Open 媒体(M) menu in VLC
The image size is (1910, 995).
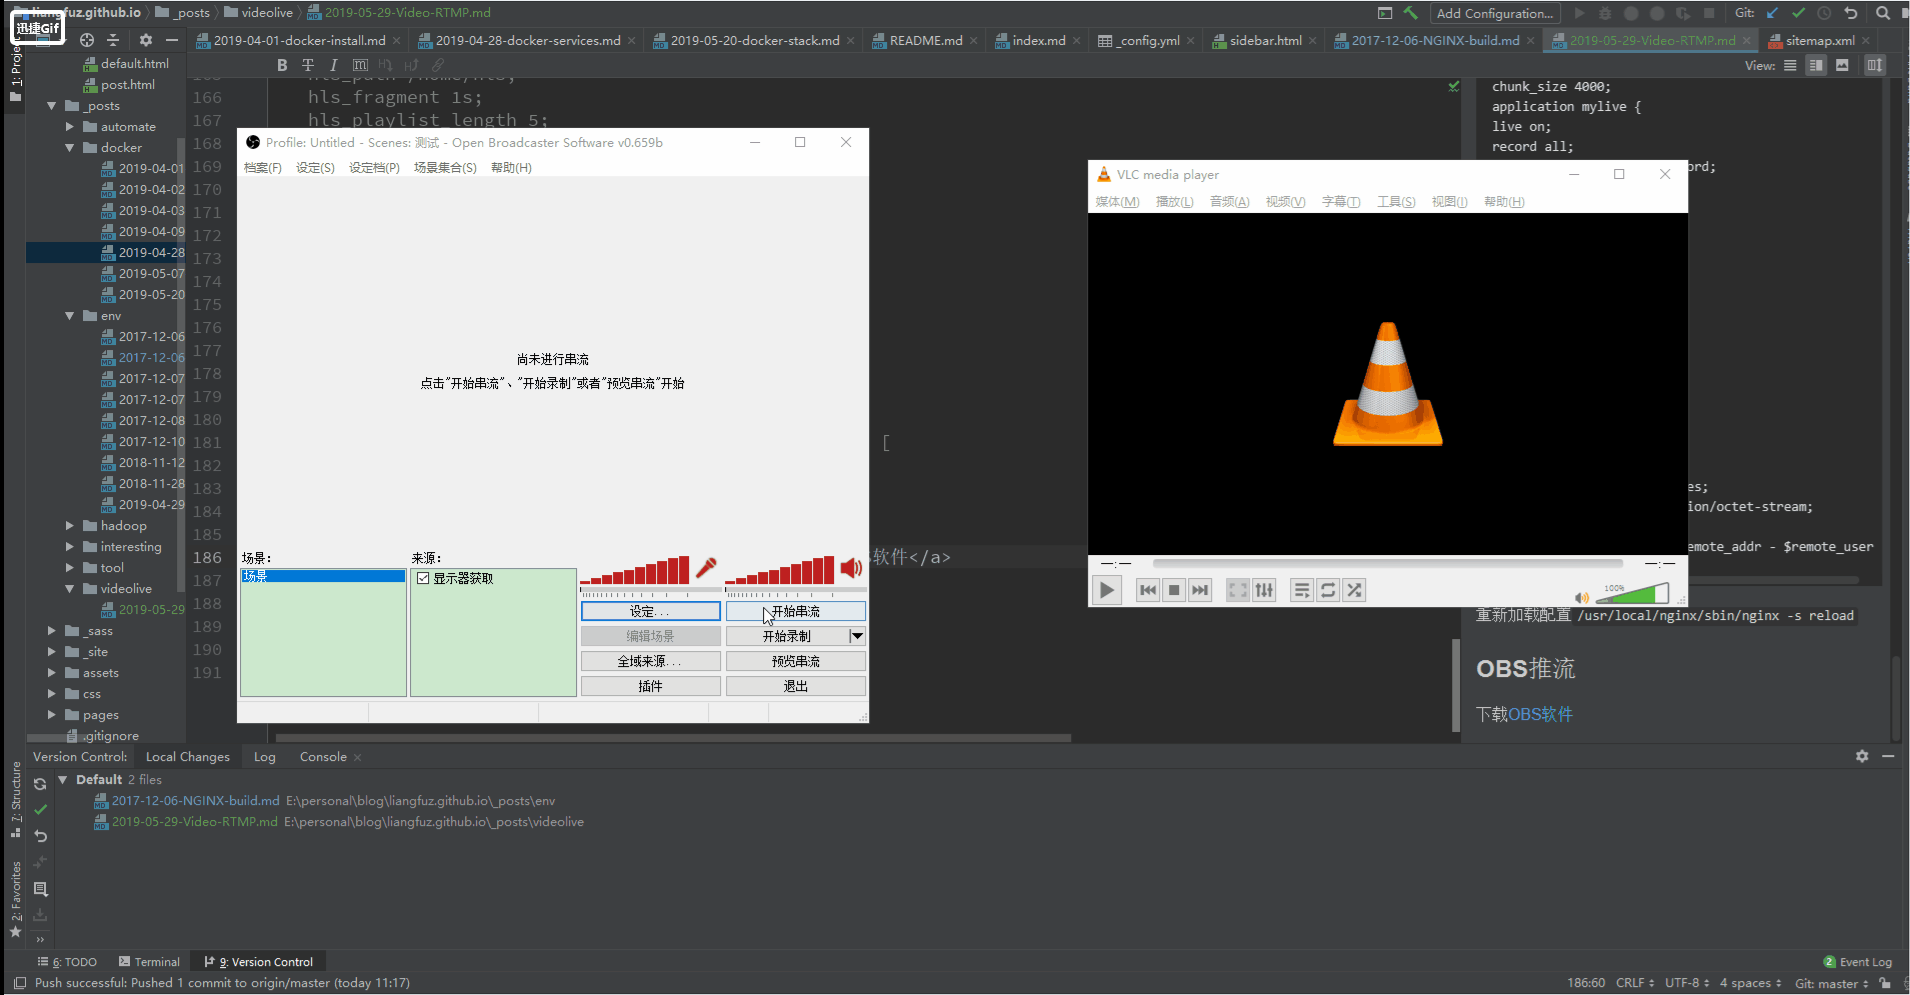coord(1117,201)
